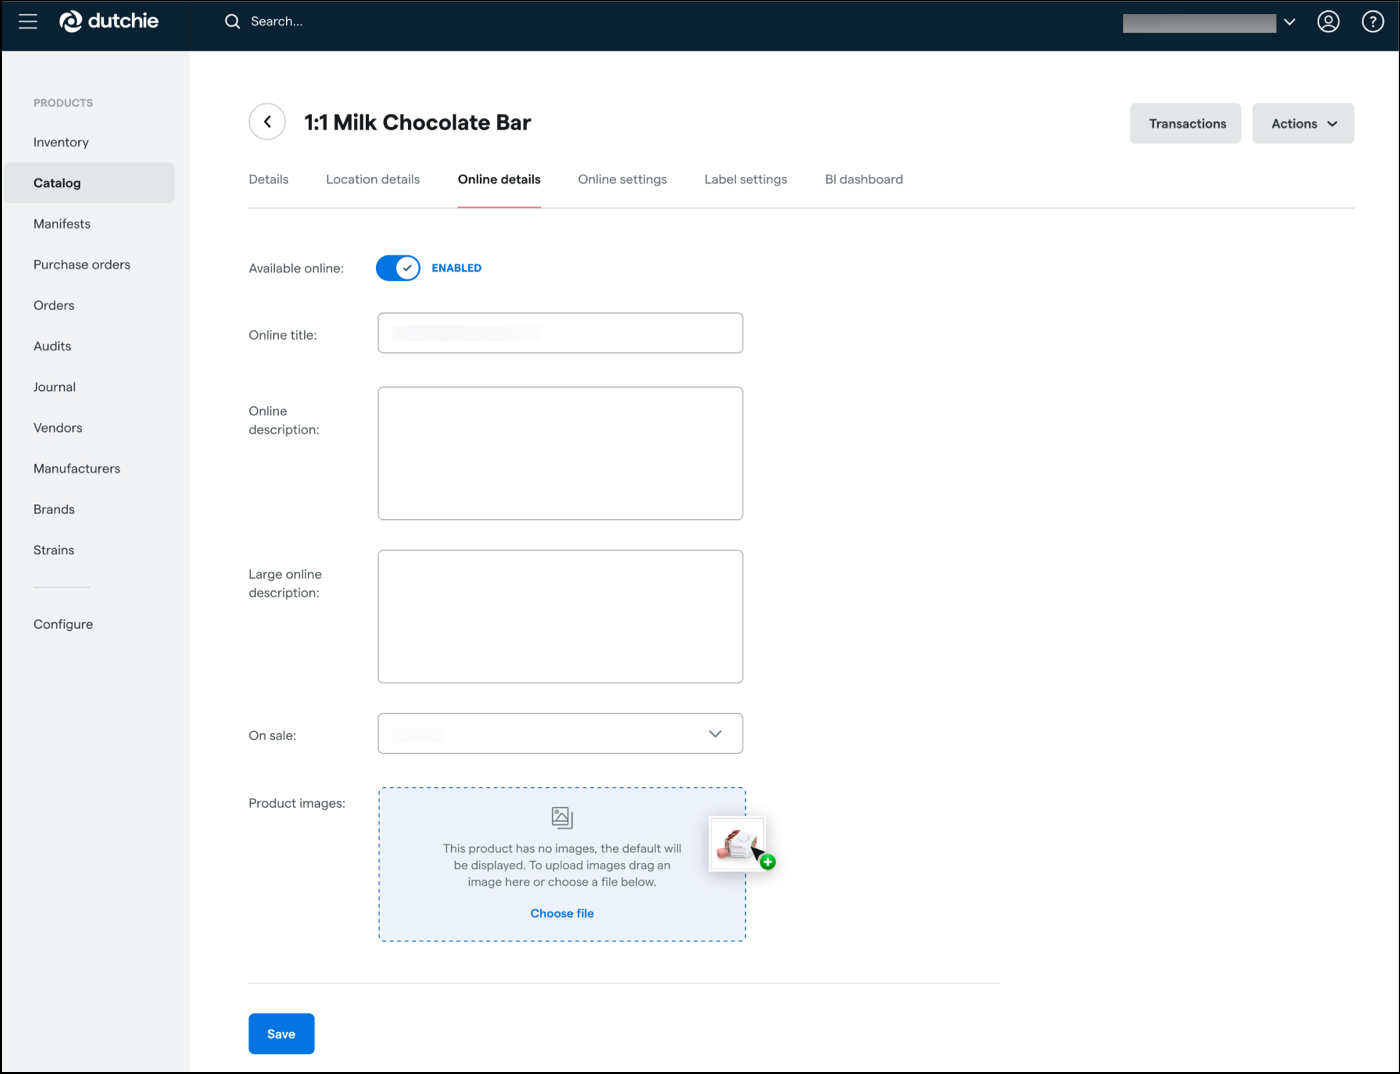Open the user account profile icon
The height and width of the screenshot is (1074, 1400).
pyautogui.click(x=1328, y=21)
